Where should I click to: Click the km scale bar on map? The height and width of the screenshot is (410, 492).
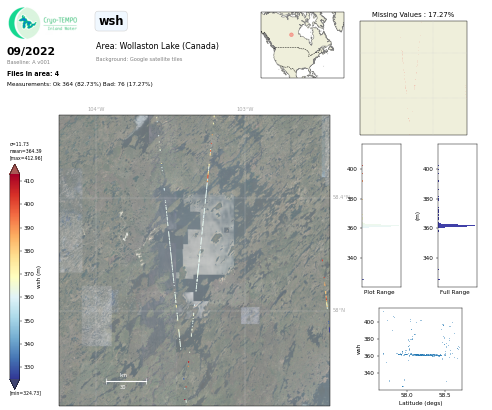[126, 381]
